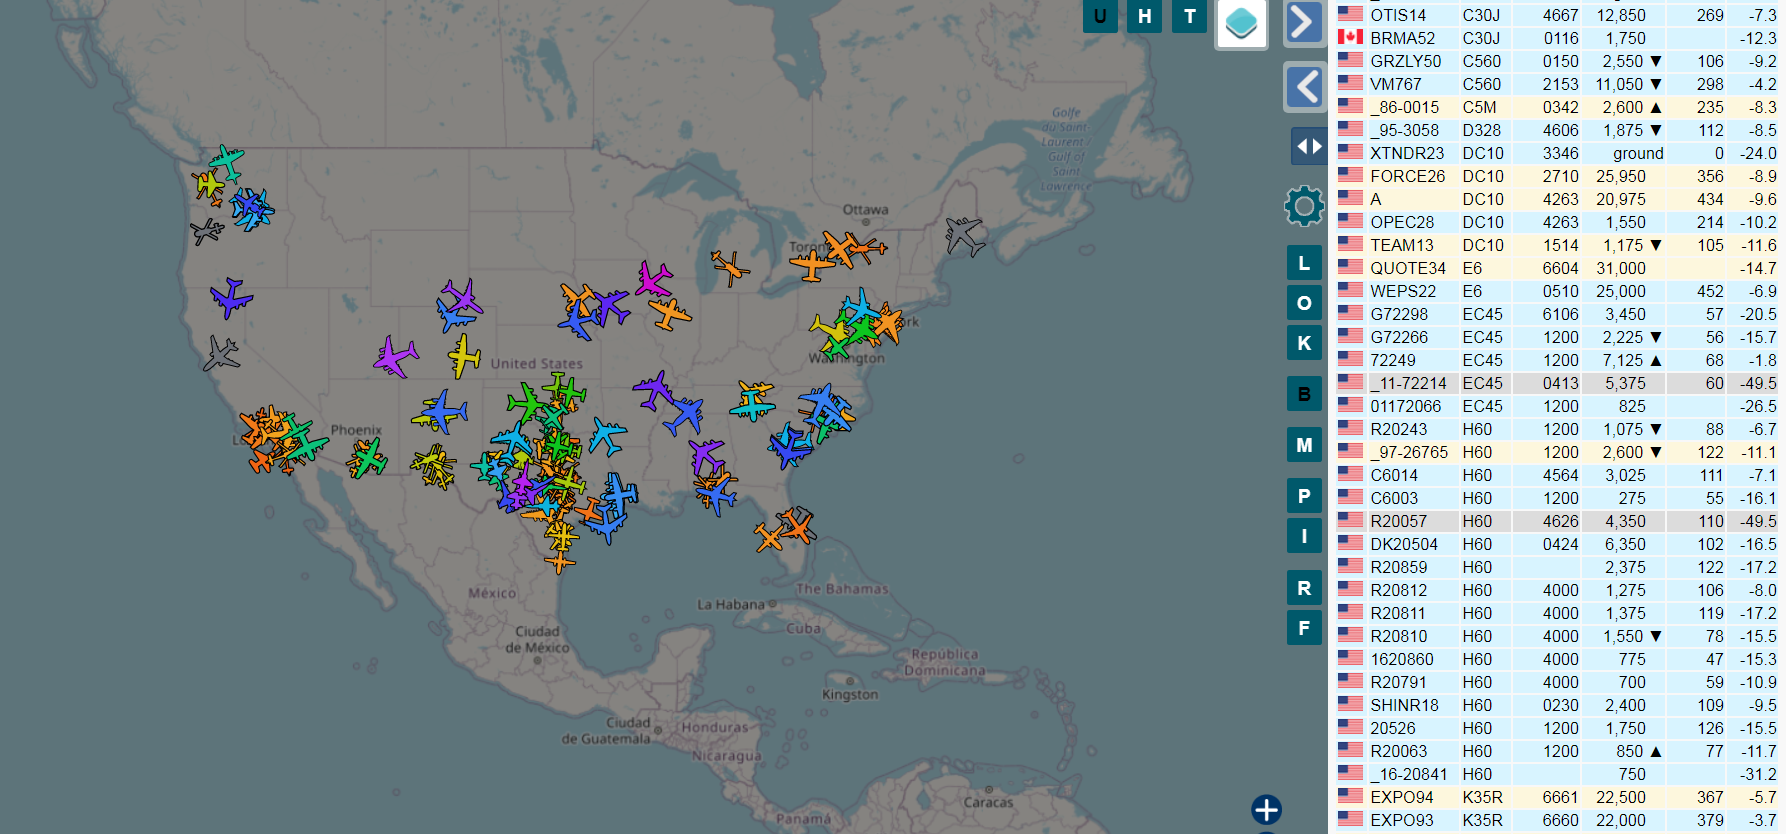
Task: Click the I map button
Action: coord(1304,536)
